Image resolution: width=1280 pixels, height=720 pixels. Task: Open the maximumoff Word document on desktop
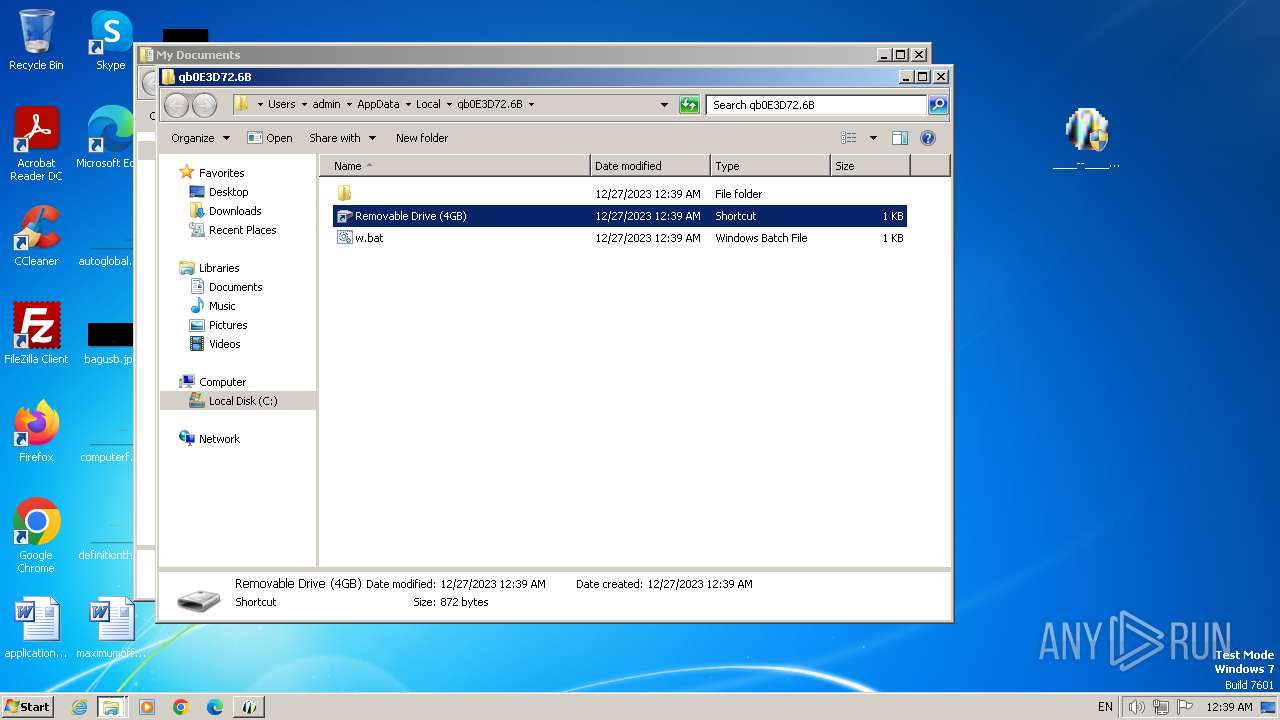coord(110,628)
